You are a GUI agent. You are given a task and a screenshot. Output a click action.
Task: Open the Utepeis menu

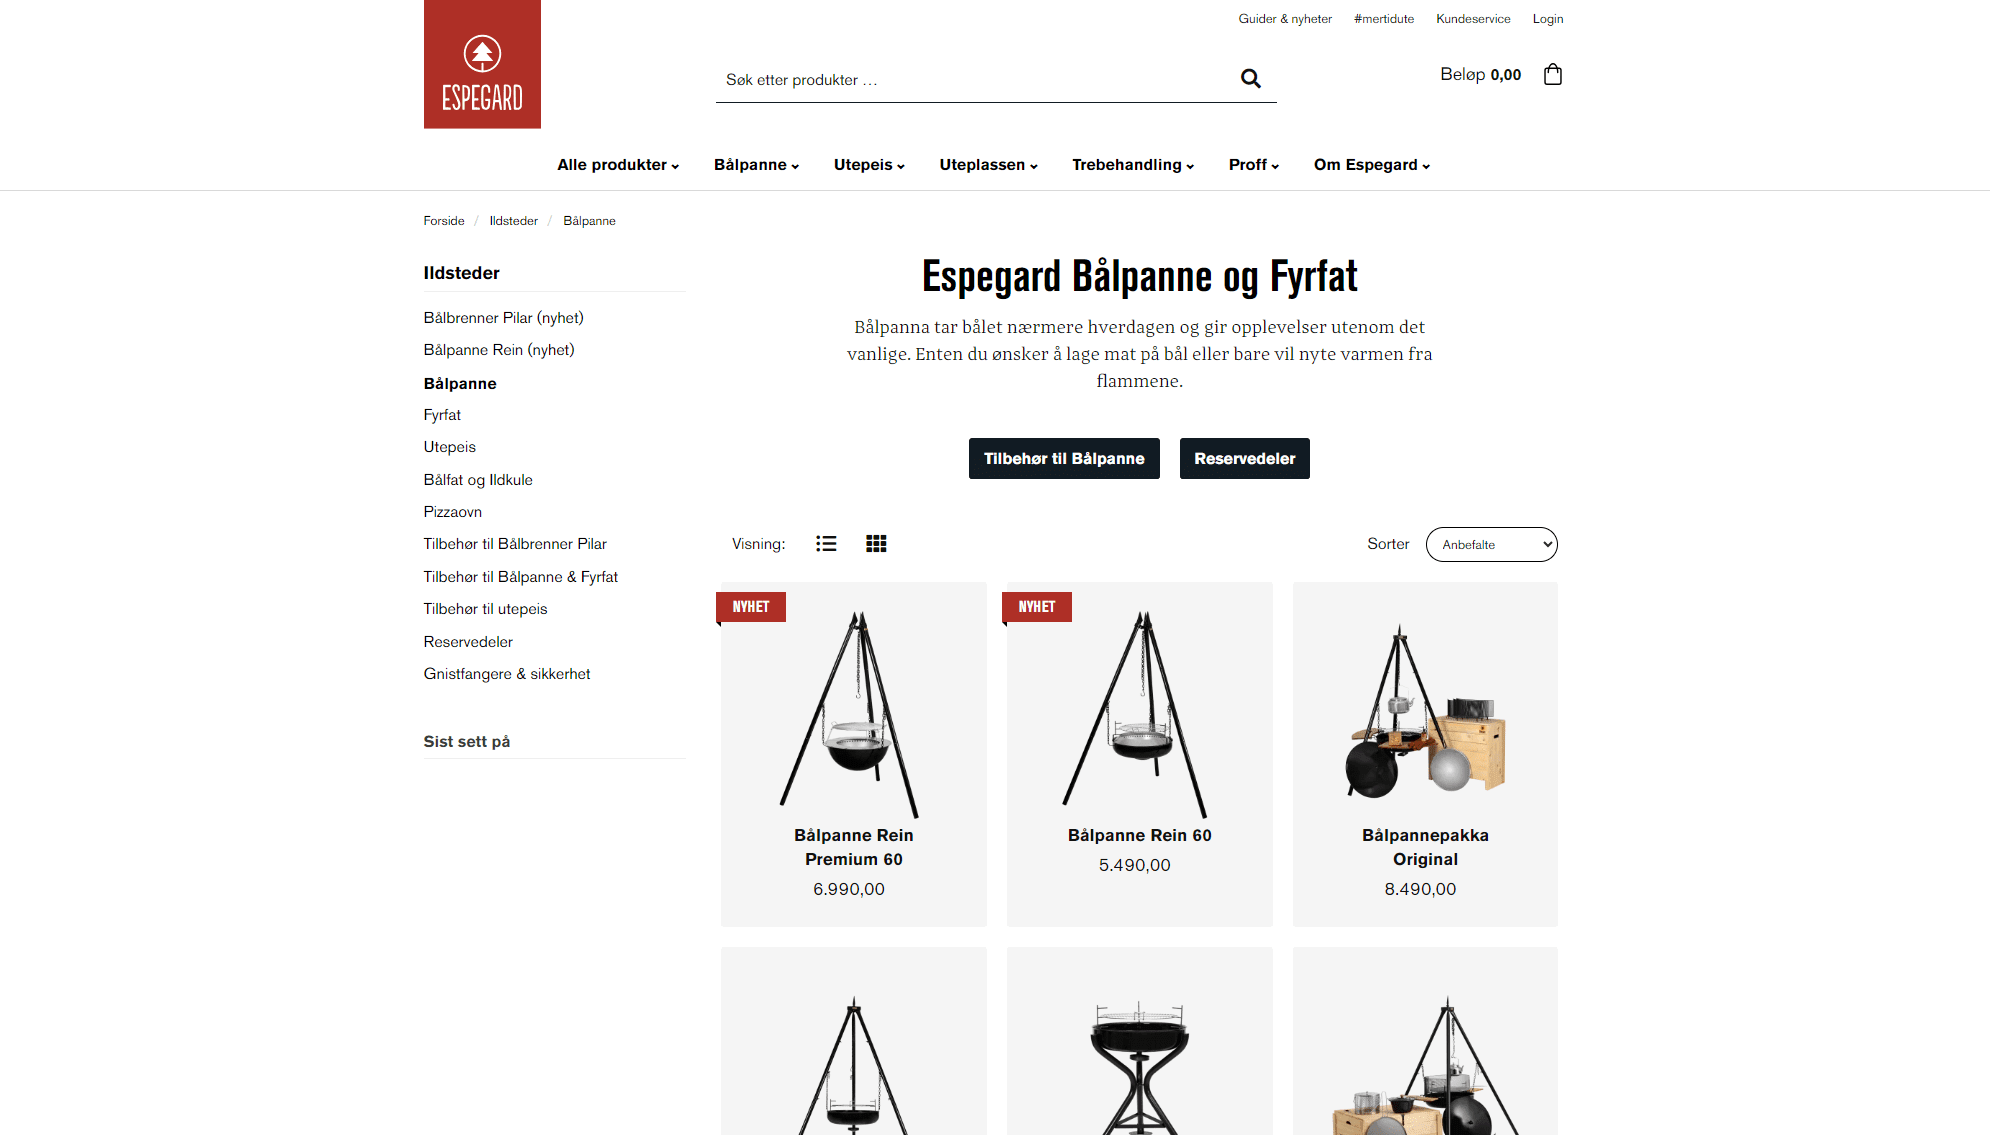click(869, 165)
